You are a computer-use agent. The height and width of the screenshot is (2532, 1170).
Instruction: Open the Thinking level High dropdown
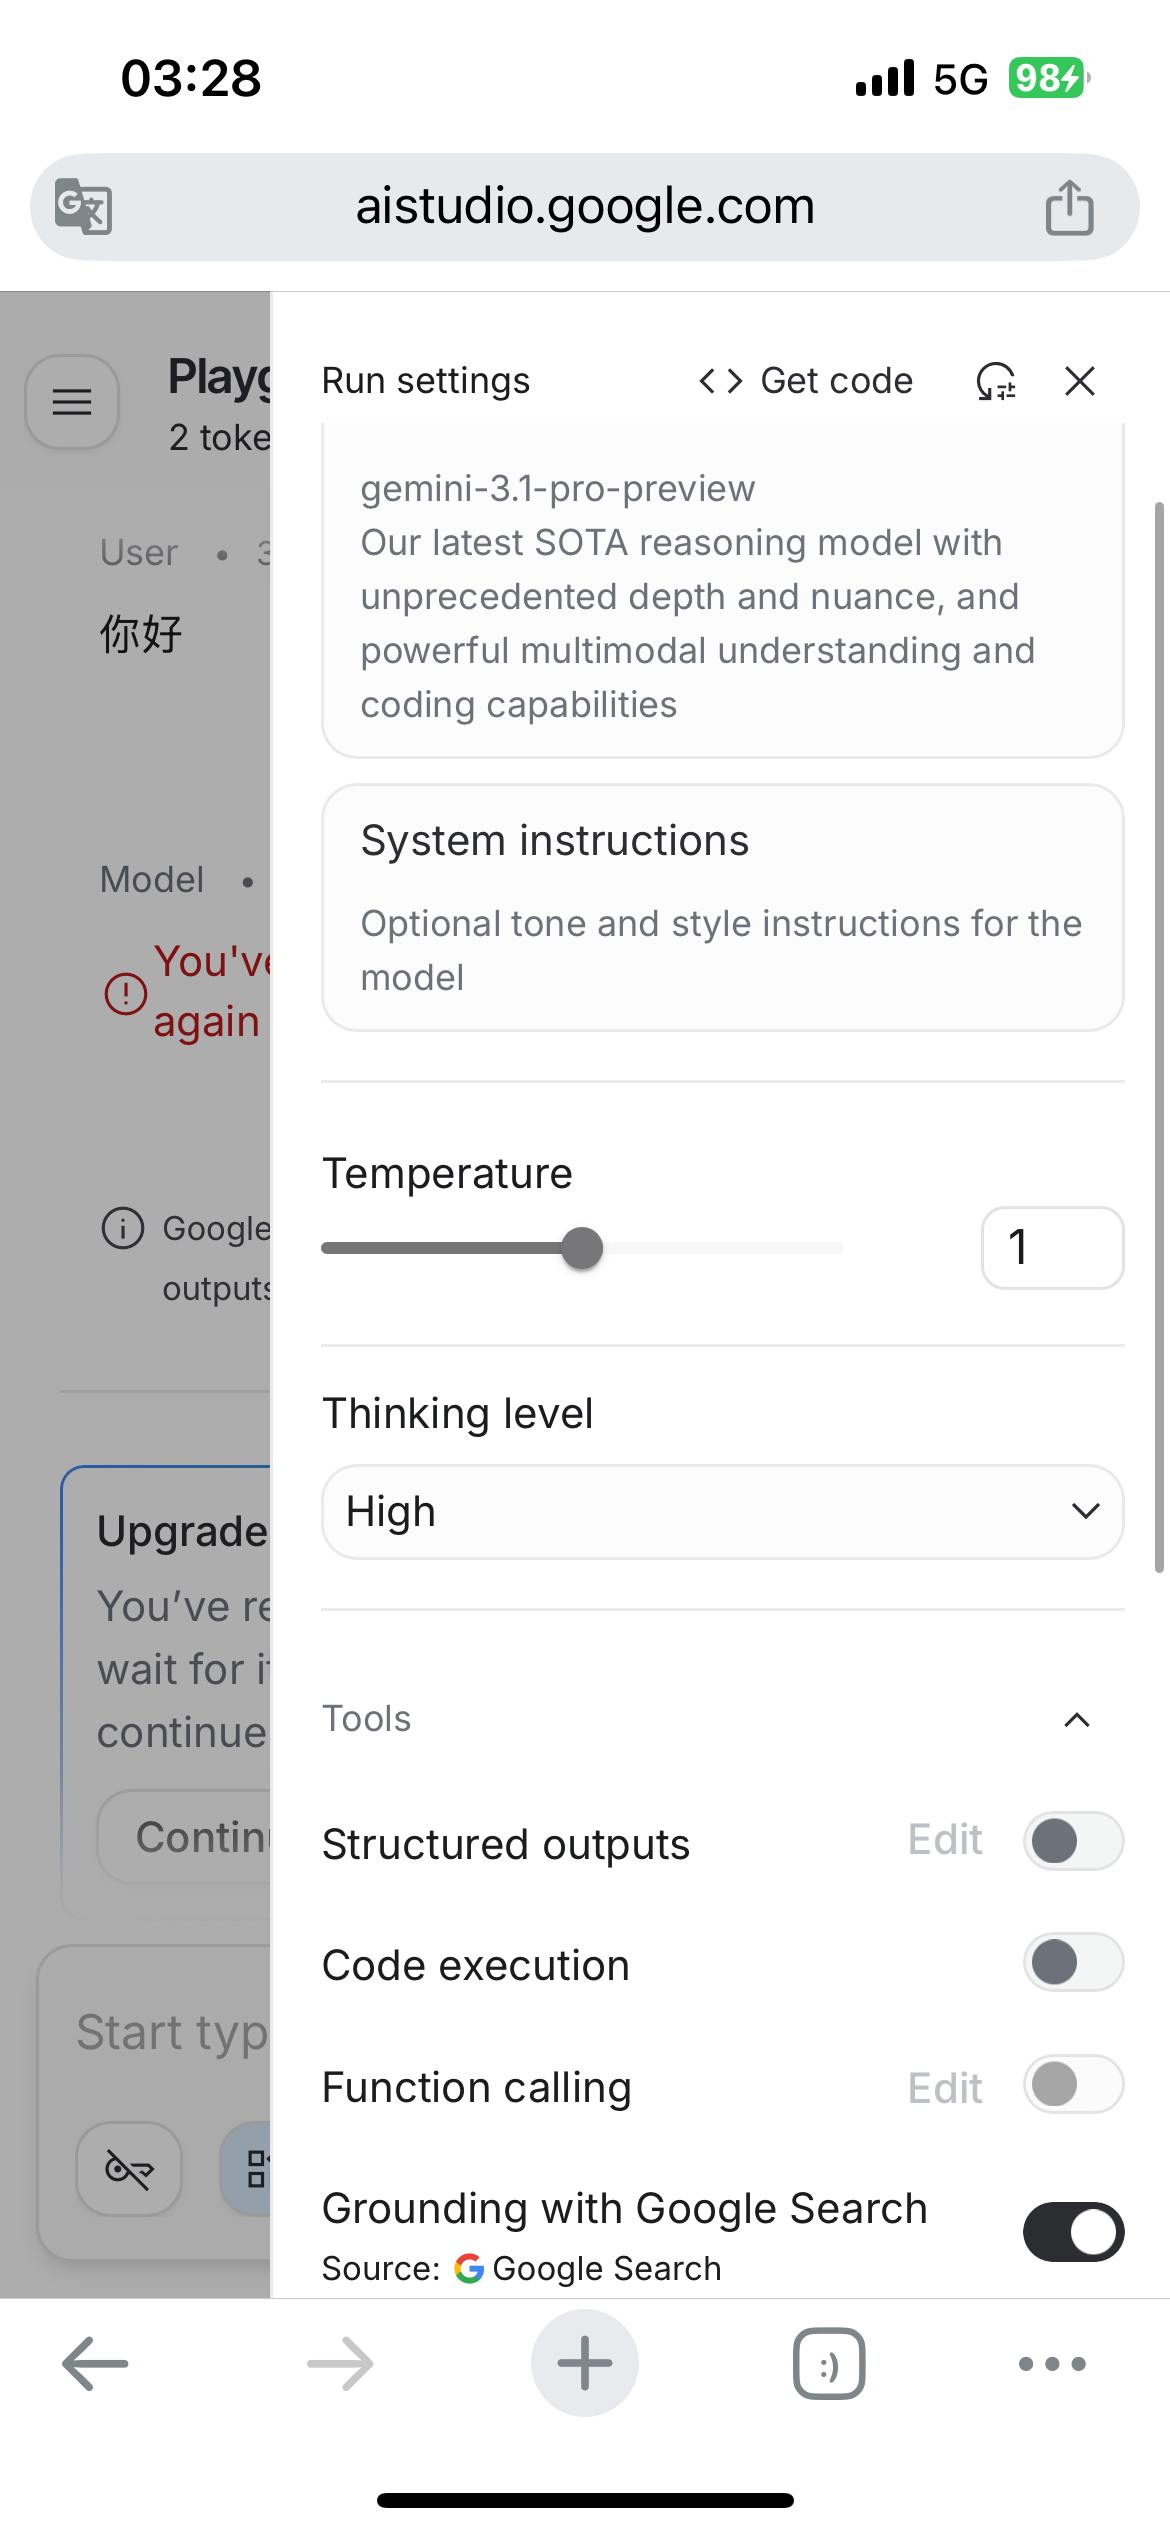722,1512
